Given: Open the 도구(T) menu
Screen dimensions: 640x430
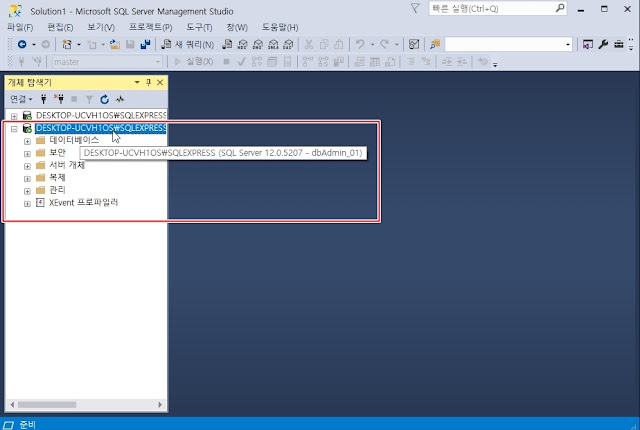Looking at the screenshot, I should click(199, 27).
